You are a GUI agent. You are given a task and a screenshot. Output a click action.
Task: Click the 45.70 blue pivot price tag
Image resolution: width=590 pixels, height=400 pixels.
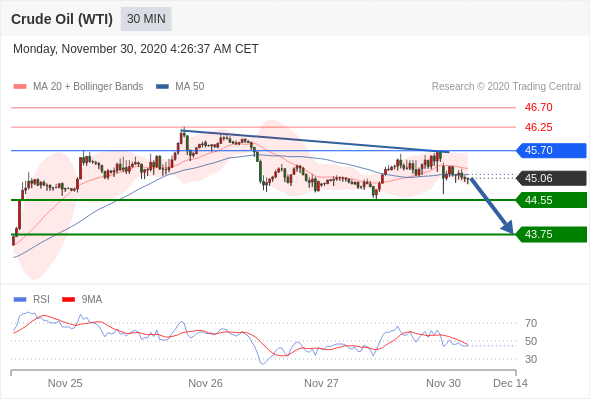point(551,151)
